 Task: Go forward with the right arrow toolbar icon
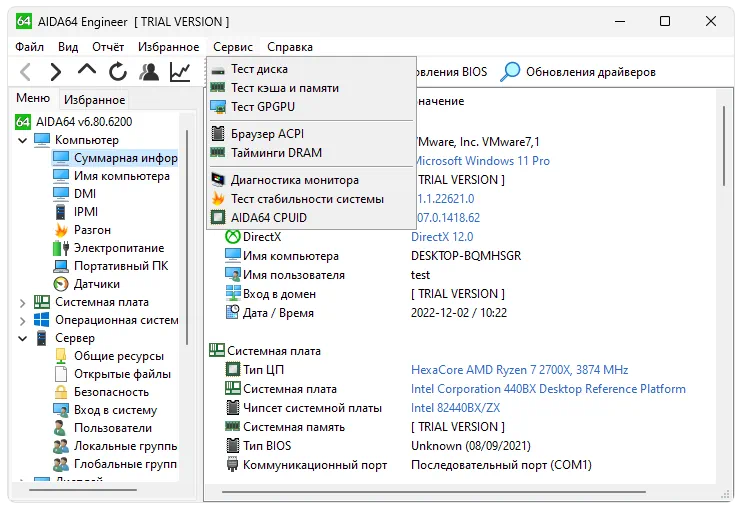(x=55, y=72)
